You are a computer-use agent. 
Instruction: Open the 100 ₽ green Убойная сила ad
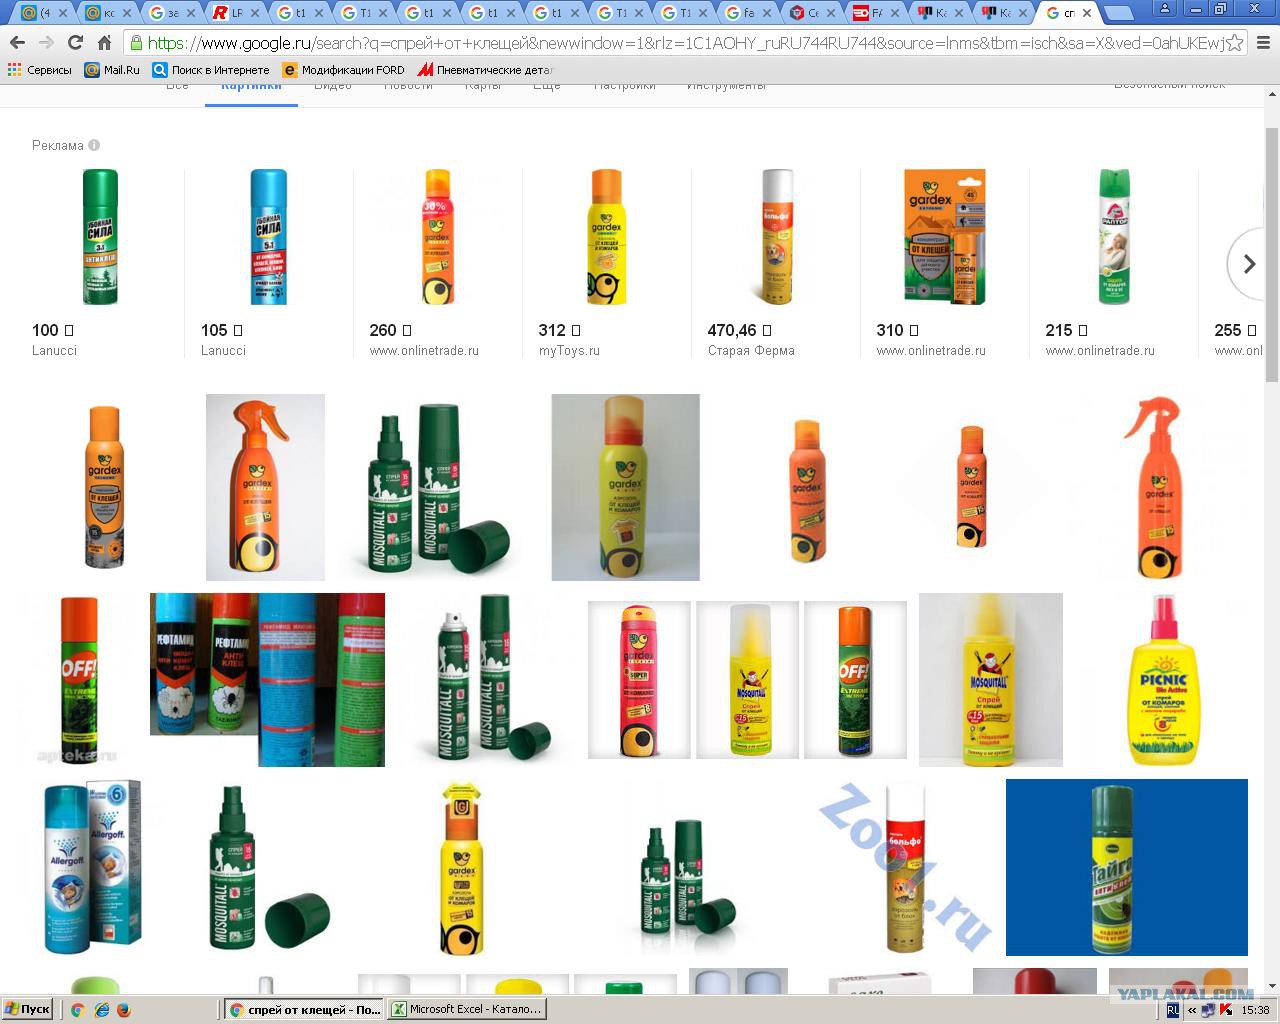pyautogui.click(x=100, y=237)
